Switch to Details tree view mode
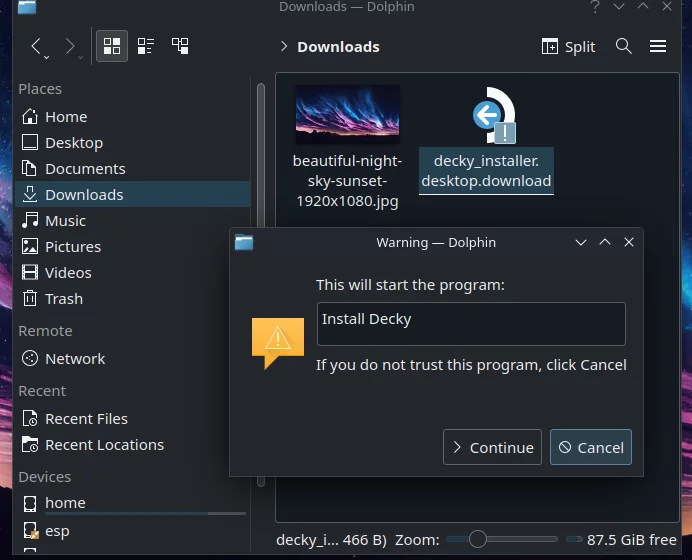The image size is (692, 560). click(180, 46)
